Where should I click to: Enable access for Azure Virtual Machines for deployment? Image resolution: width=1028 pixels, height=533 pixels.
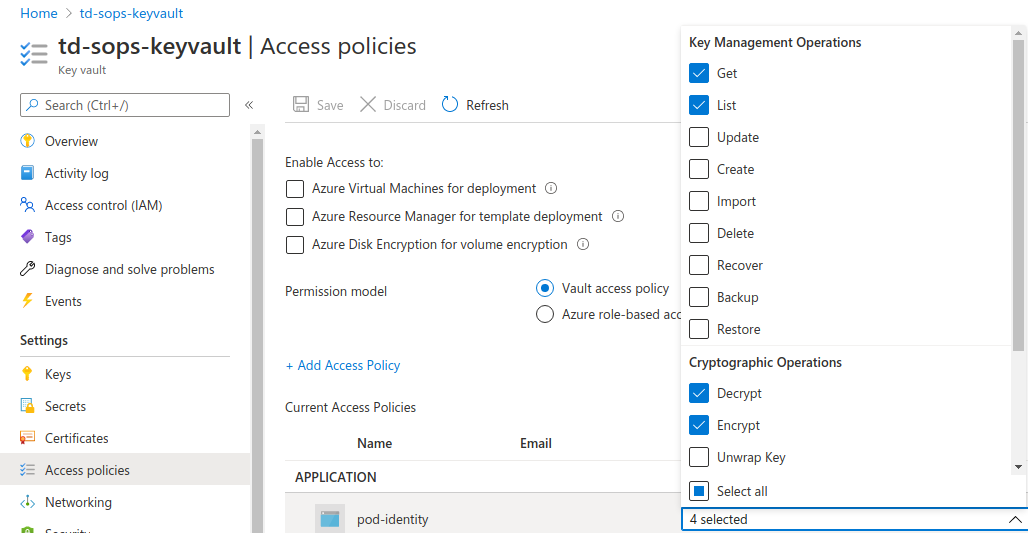pyautogui.click(x=295, y=189)
